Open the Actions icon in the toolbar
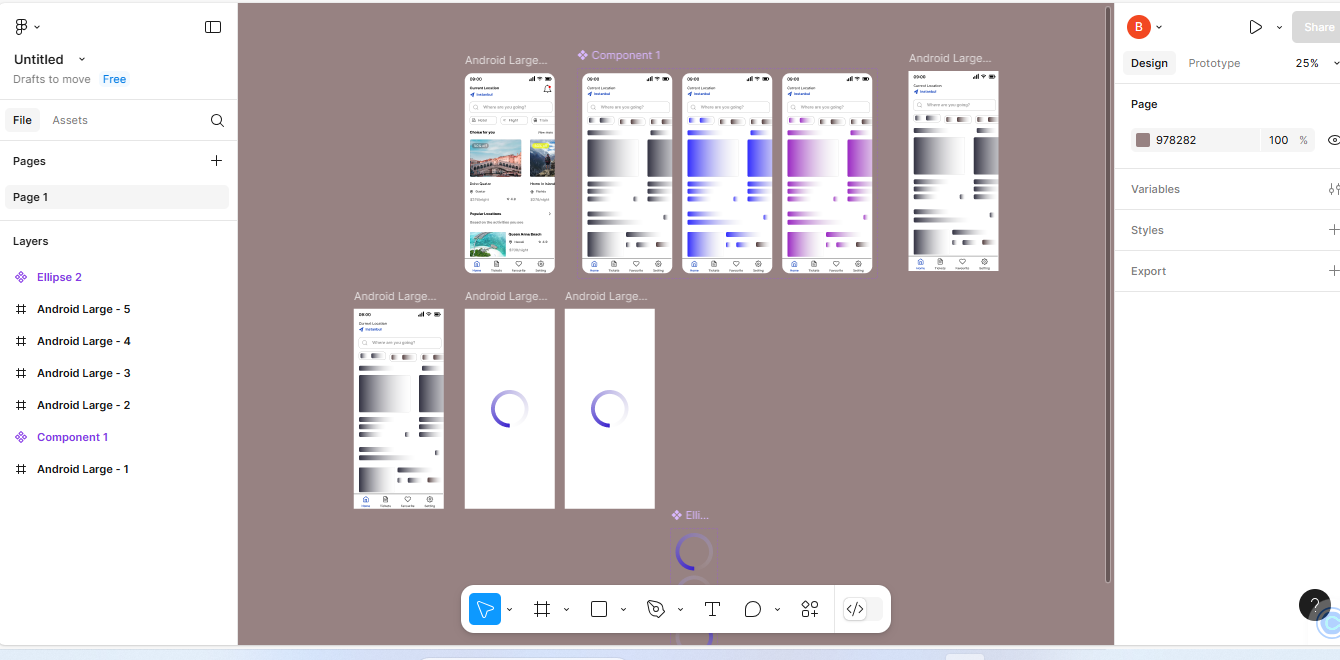The width and height of the screenshot is (1340, 660). [810, 609]
